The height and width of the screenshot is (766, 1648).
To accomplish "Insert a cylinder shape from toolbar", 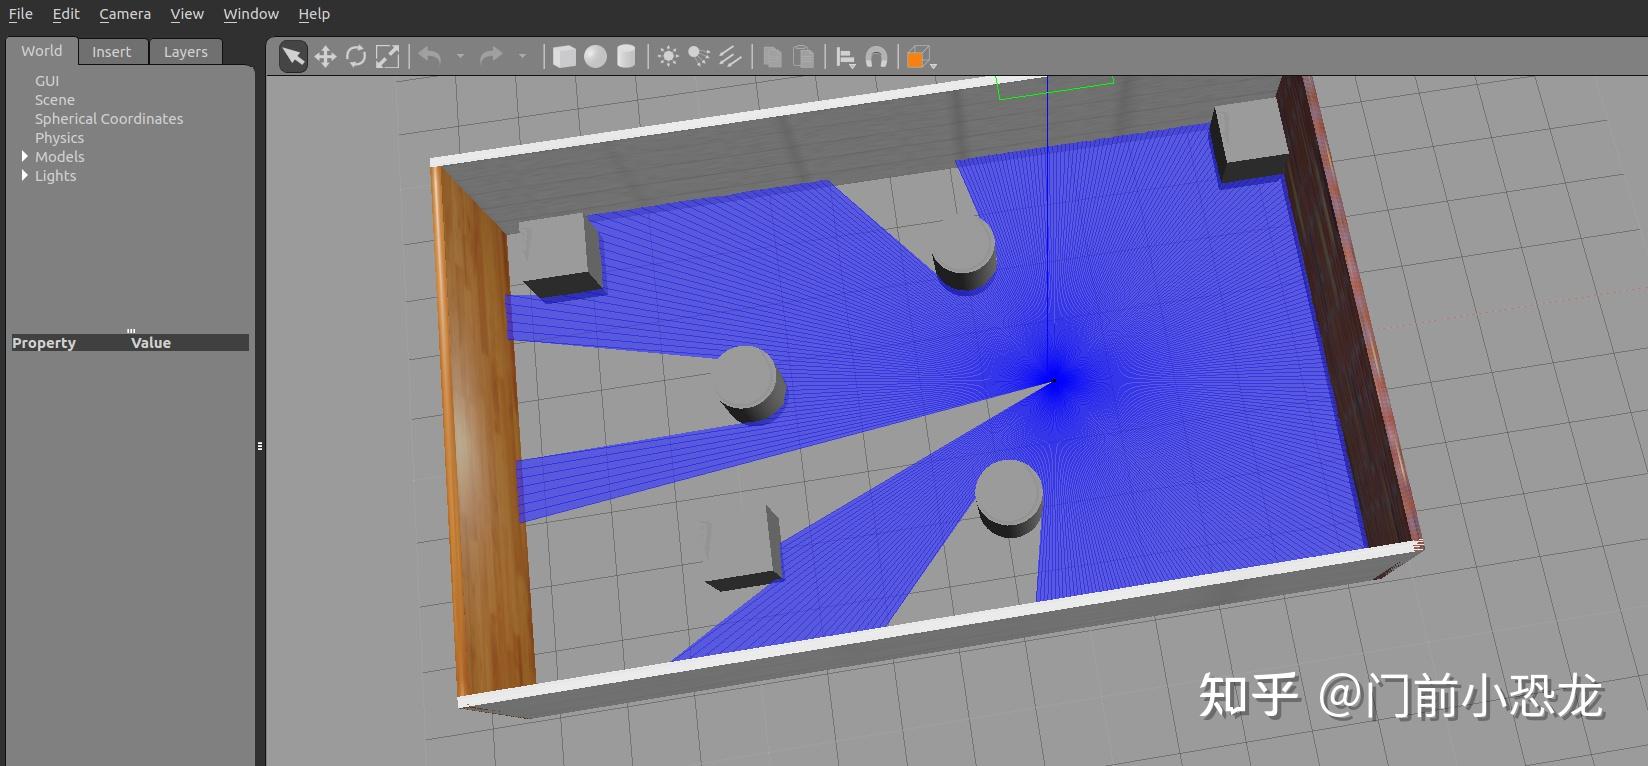I will point(626,57).
